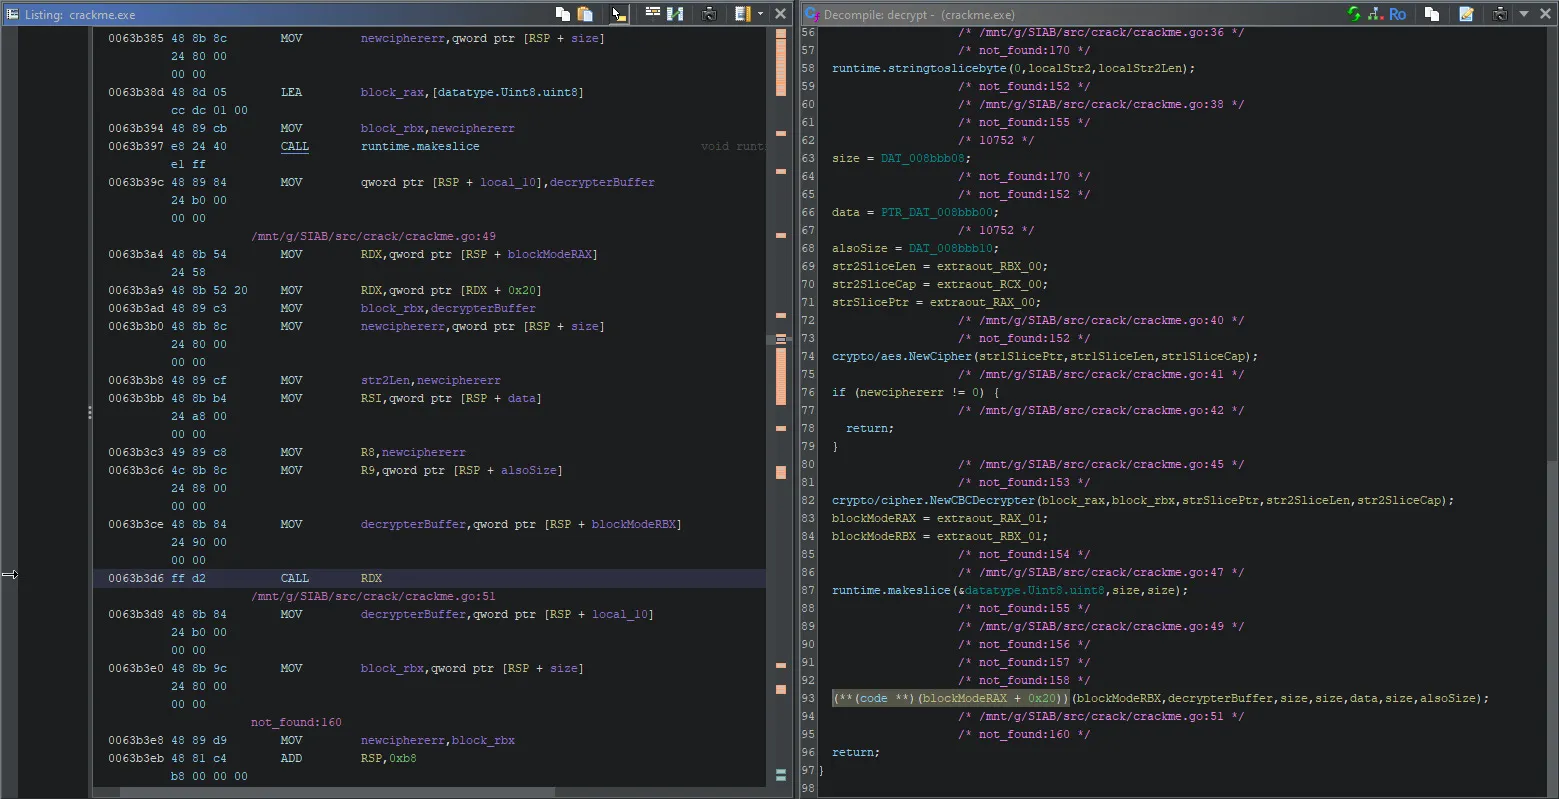1559x799 pixels.
Task: Close the Decompile panel
Action: [x=1544, y=14]
